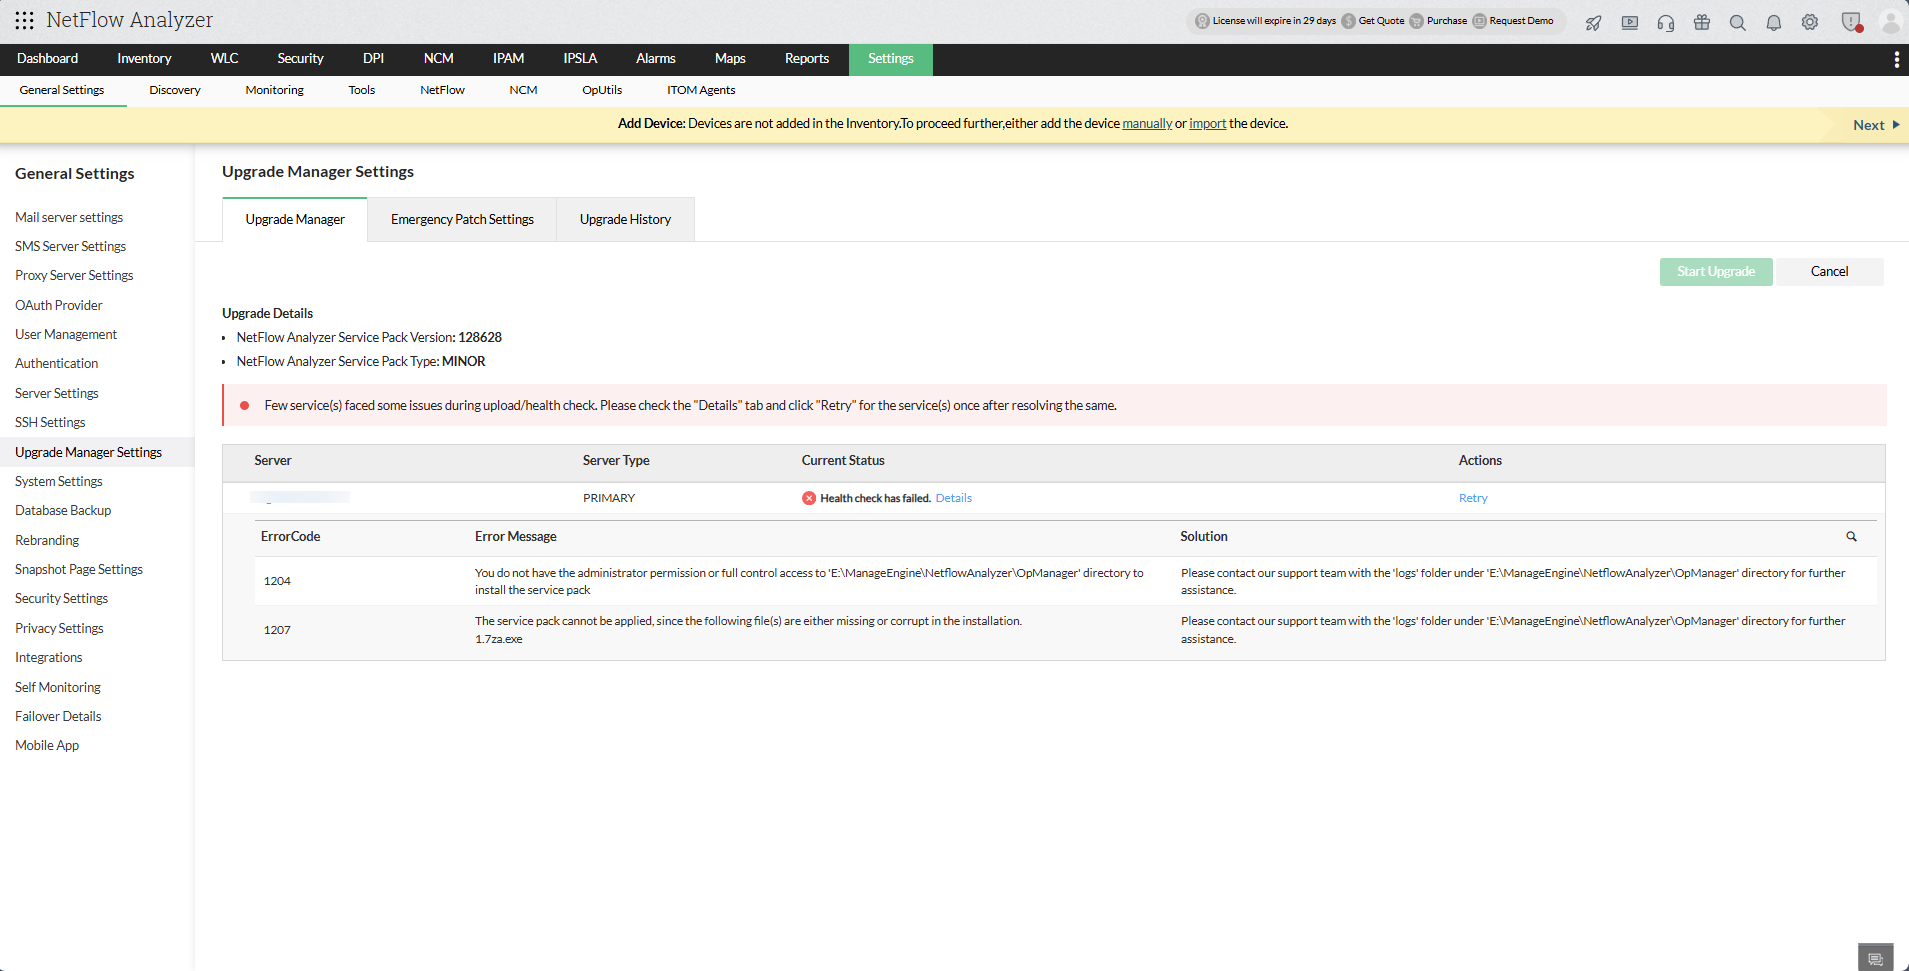Click the gear settings icon in header
The height and width of the screenshot is (971, 1909).
1810,22
